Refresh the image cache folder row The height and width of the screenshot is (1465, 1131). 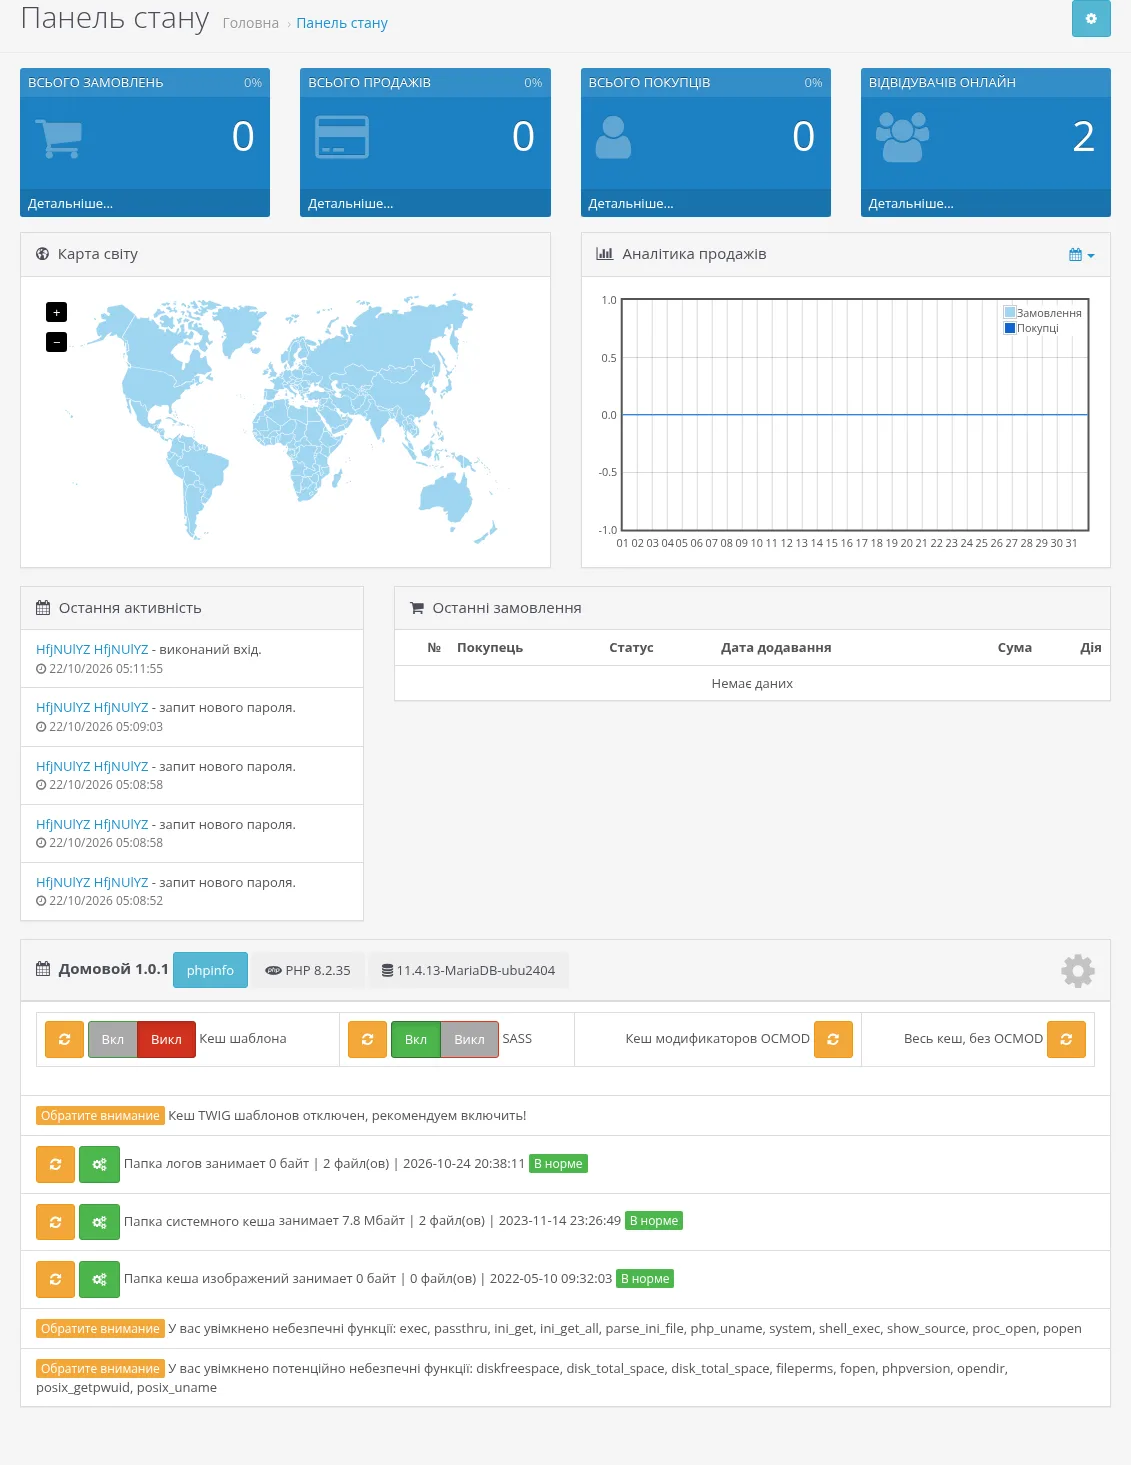(56, 1279)
